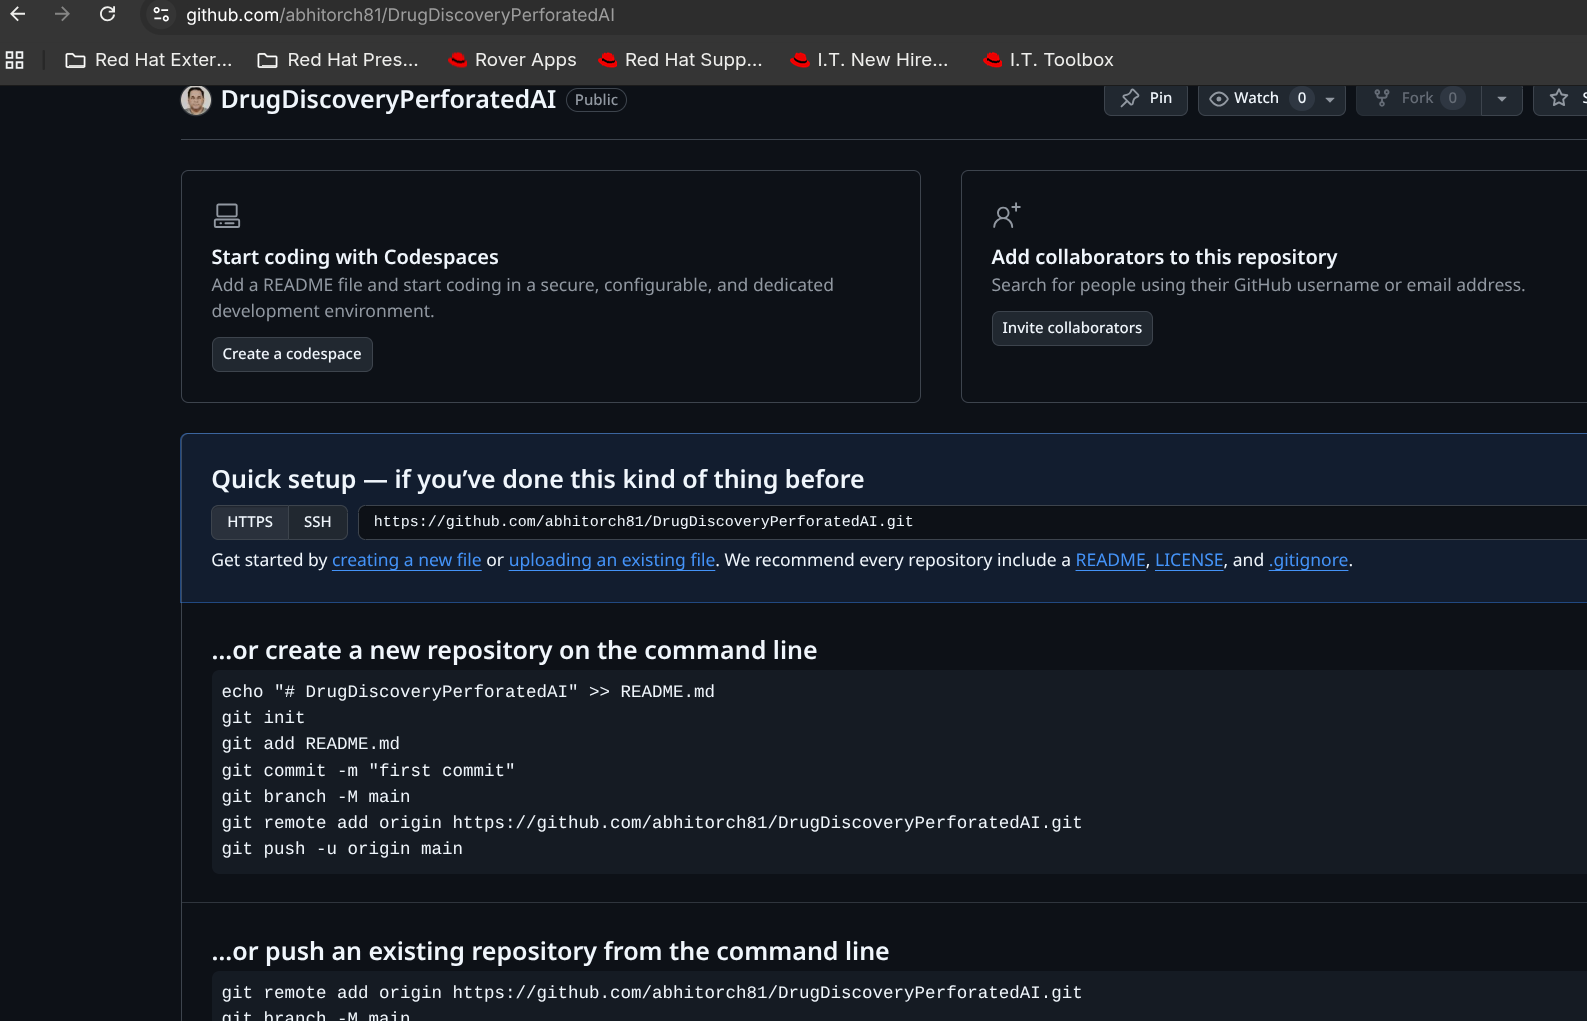Open Red Hat Pres... bookmark folder
Image resolution: width=1587 pixels, height=1021 pixels.
coord(338,60)
